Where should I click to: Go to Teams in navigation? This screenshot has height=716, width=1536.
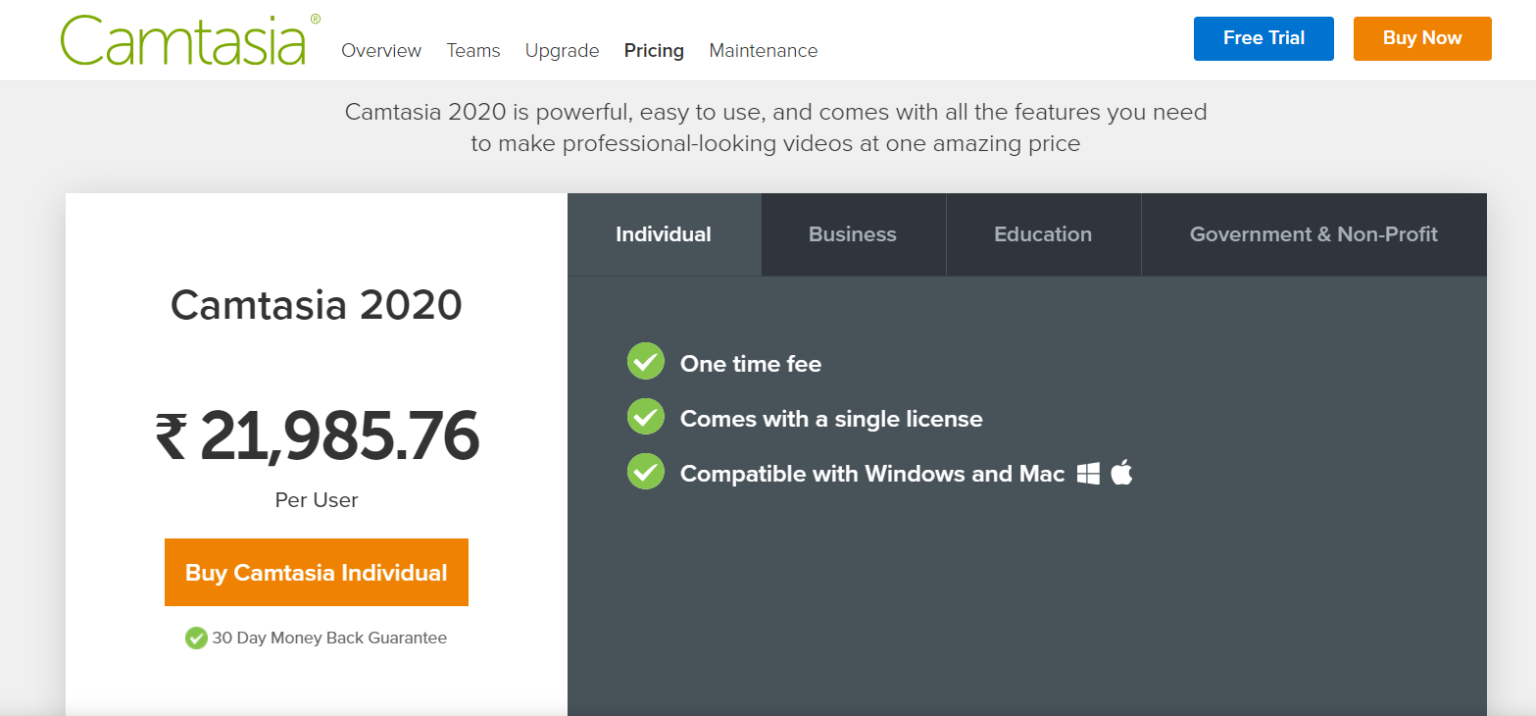[x=473, y=51]
